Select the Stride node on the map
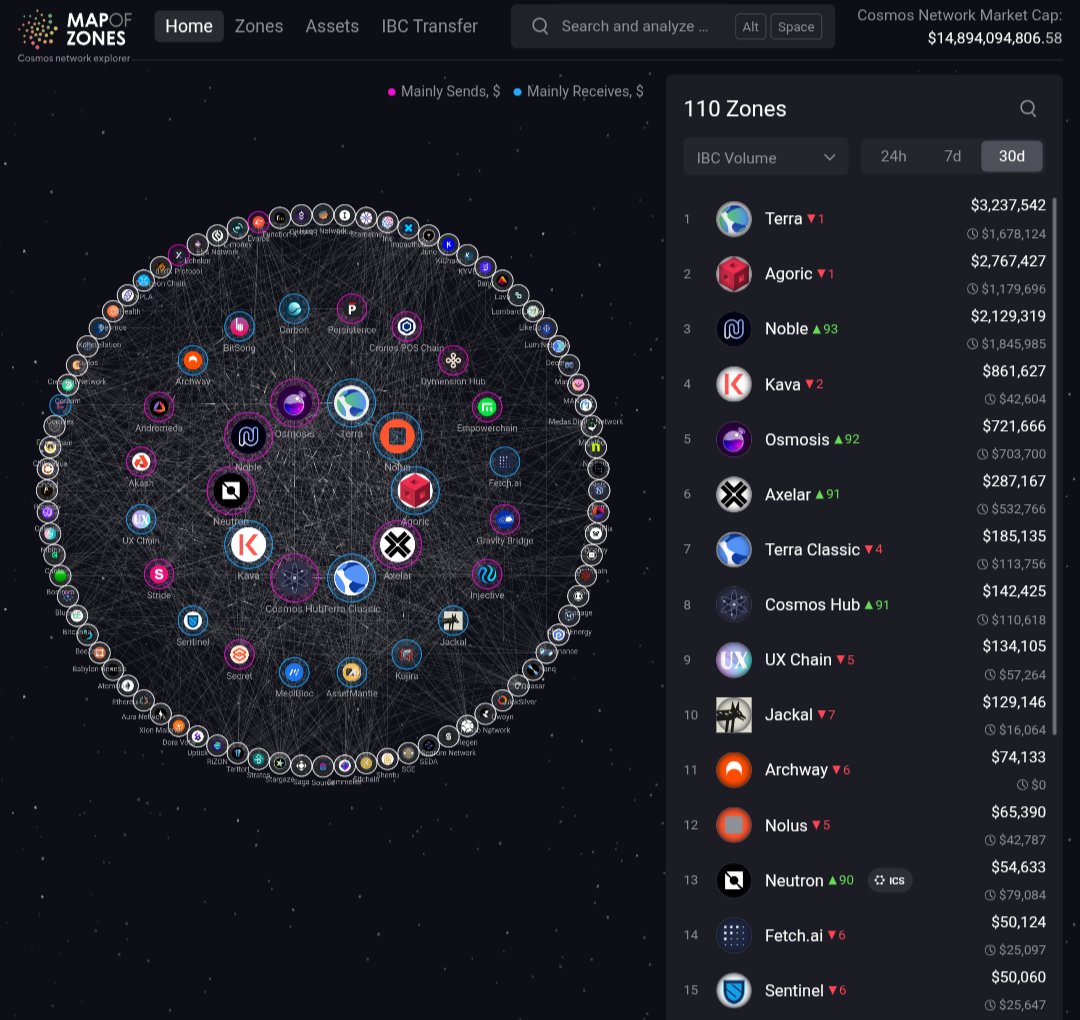This screenshot has width=1080, height=1020. [x=159, y=574]
